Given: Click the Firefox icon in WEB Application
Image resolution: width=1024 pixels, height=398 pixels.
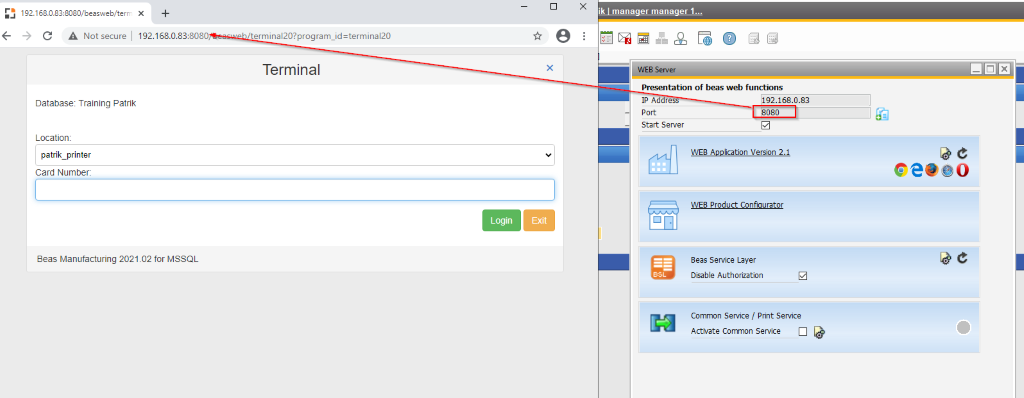Looking at the screenshot, I should [x=932, y=171].
